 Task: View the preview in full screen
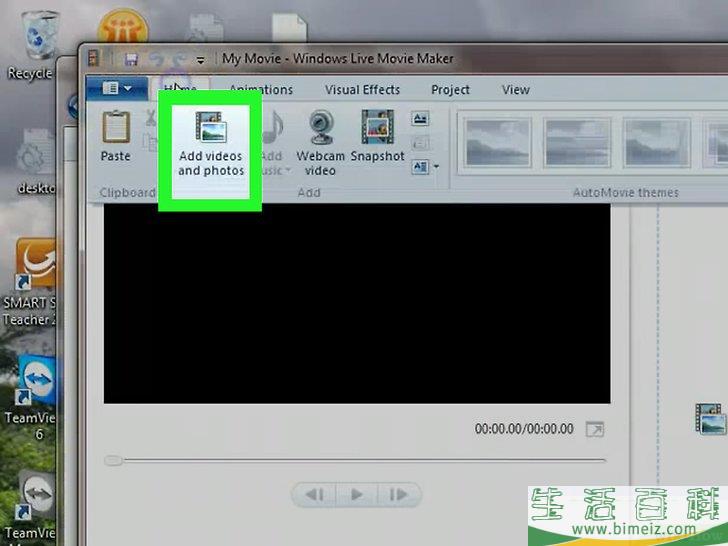(595, 429)
